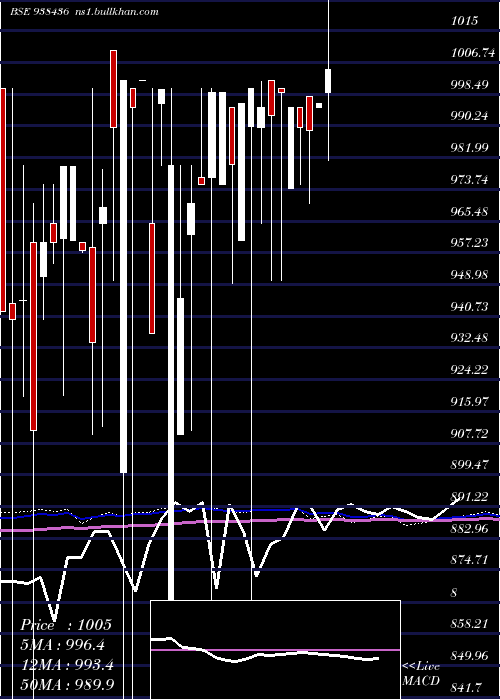Click the 1006.74 price axis label
Screen dimensions: 500x700
click(473, 53)
